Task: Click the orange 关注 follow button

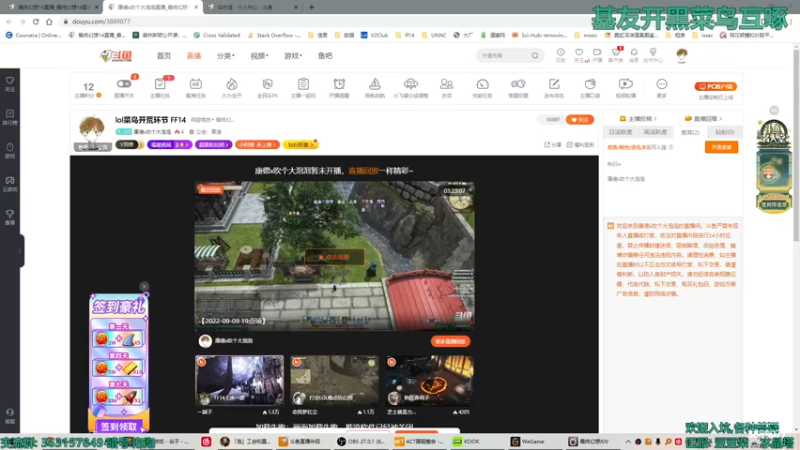Action: point(580,119)
